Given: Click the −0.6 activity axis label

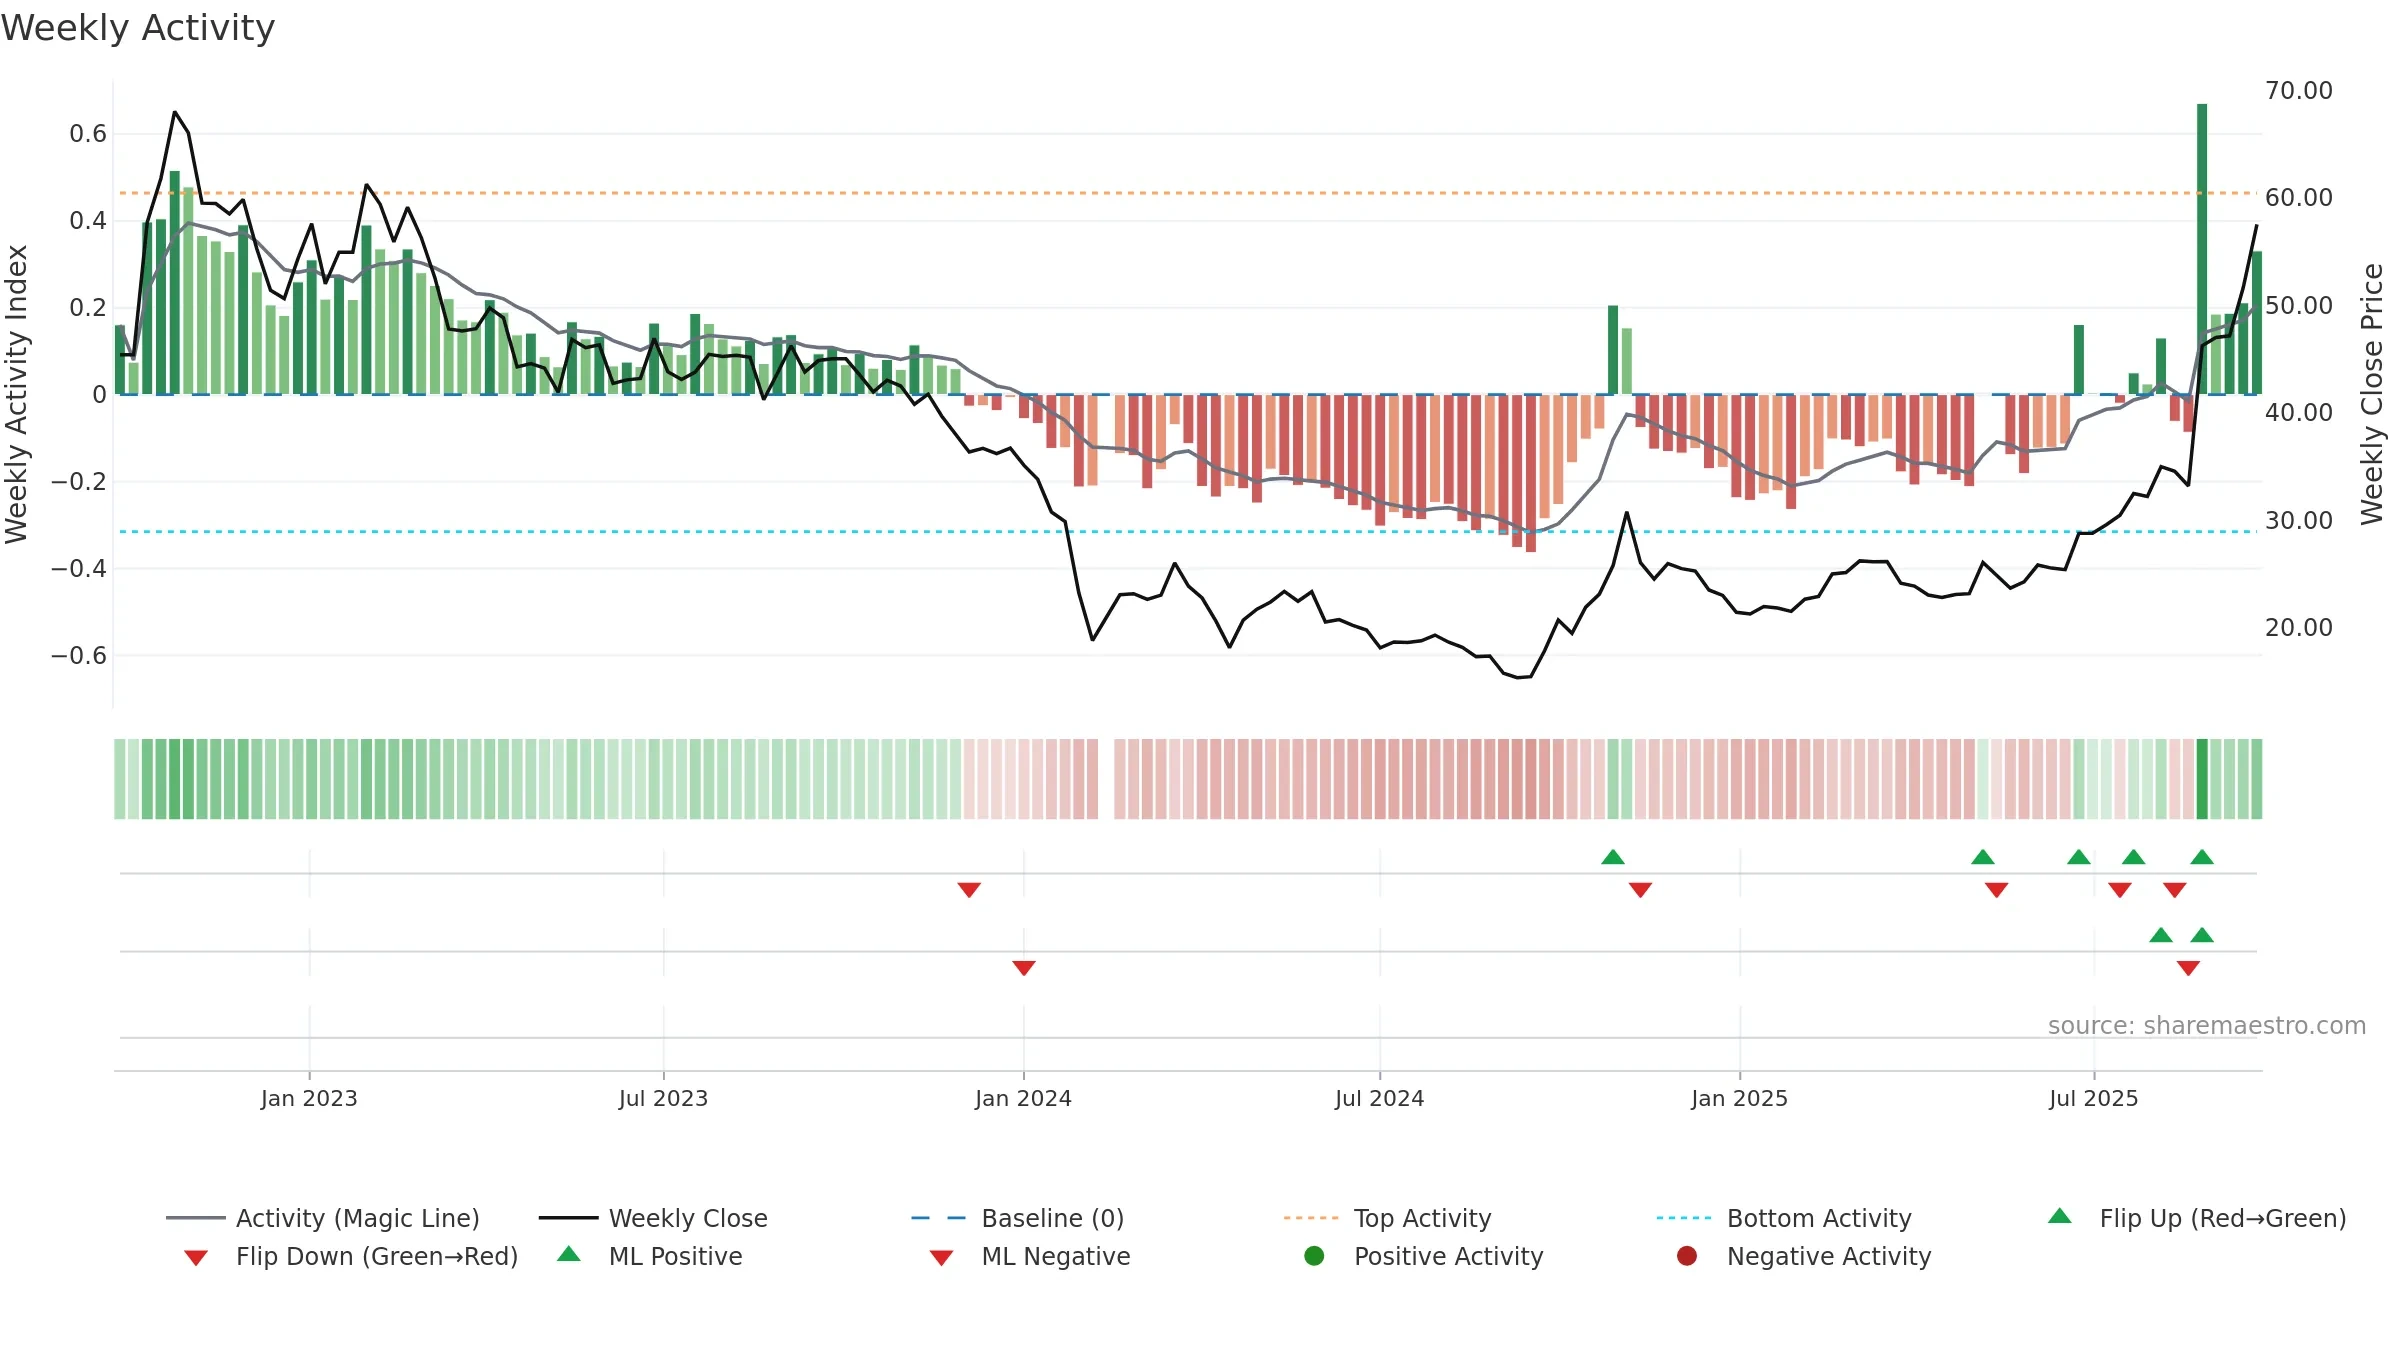Looking at the screenshot, I should 79,655.
